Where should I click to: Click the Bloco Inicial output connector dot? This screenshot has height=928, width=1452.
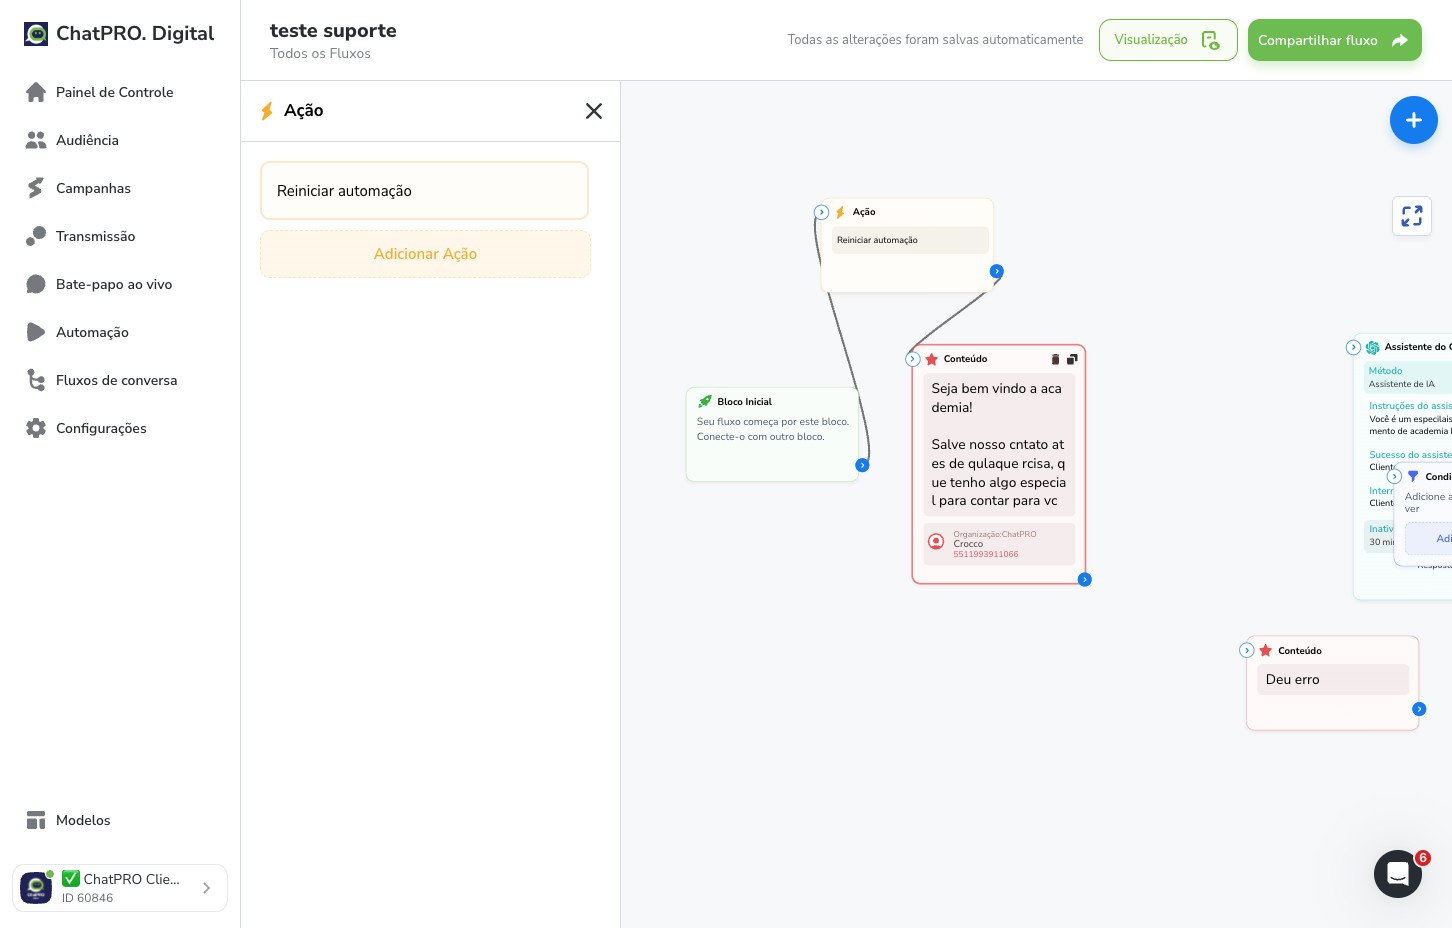[862, 465]
